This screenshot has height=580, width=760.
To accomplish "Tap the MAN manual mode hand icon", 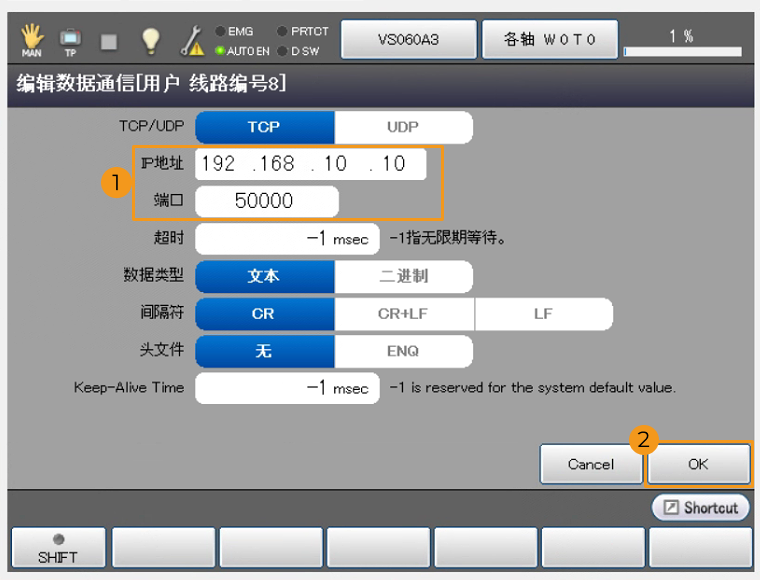I will 32,40.
